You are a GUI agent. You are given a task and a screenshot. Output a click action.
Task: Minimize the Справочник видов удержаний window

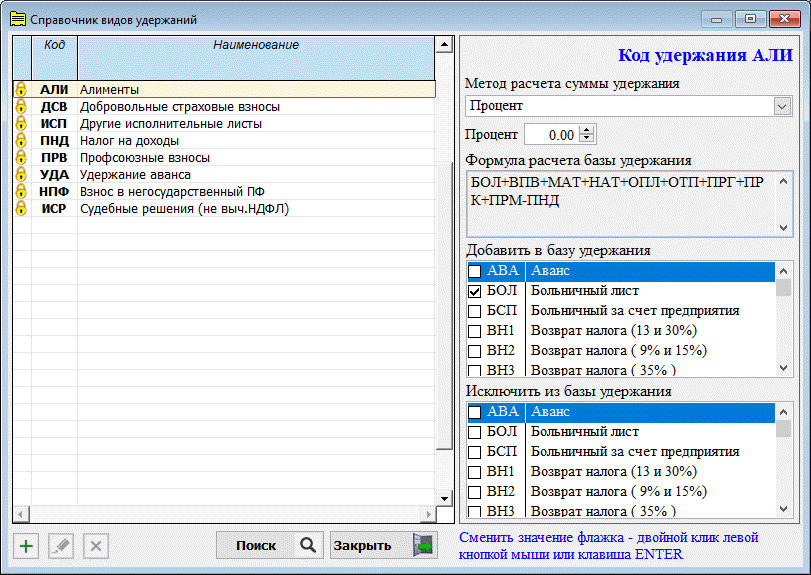click(x=716, y=19)
